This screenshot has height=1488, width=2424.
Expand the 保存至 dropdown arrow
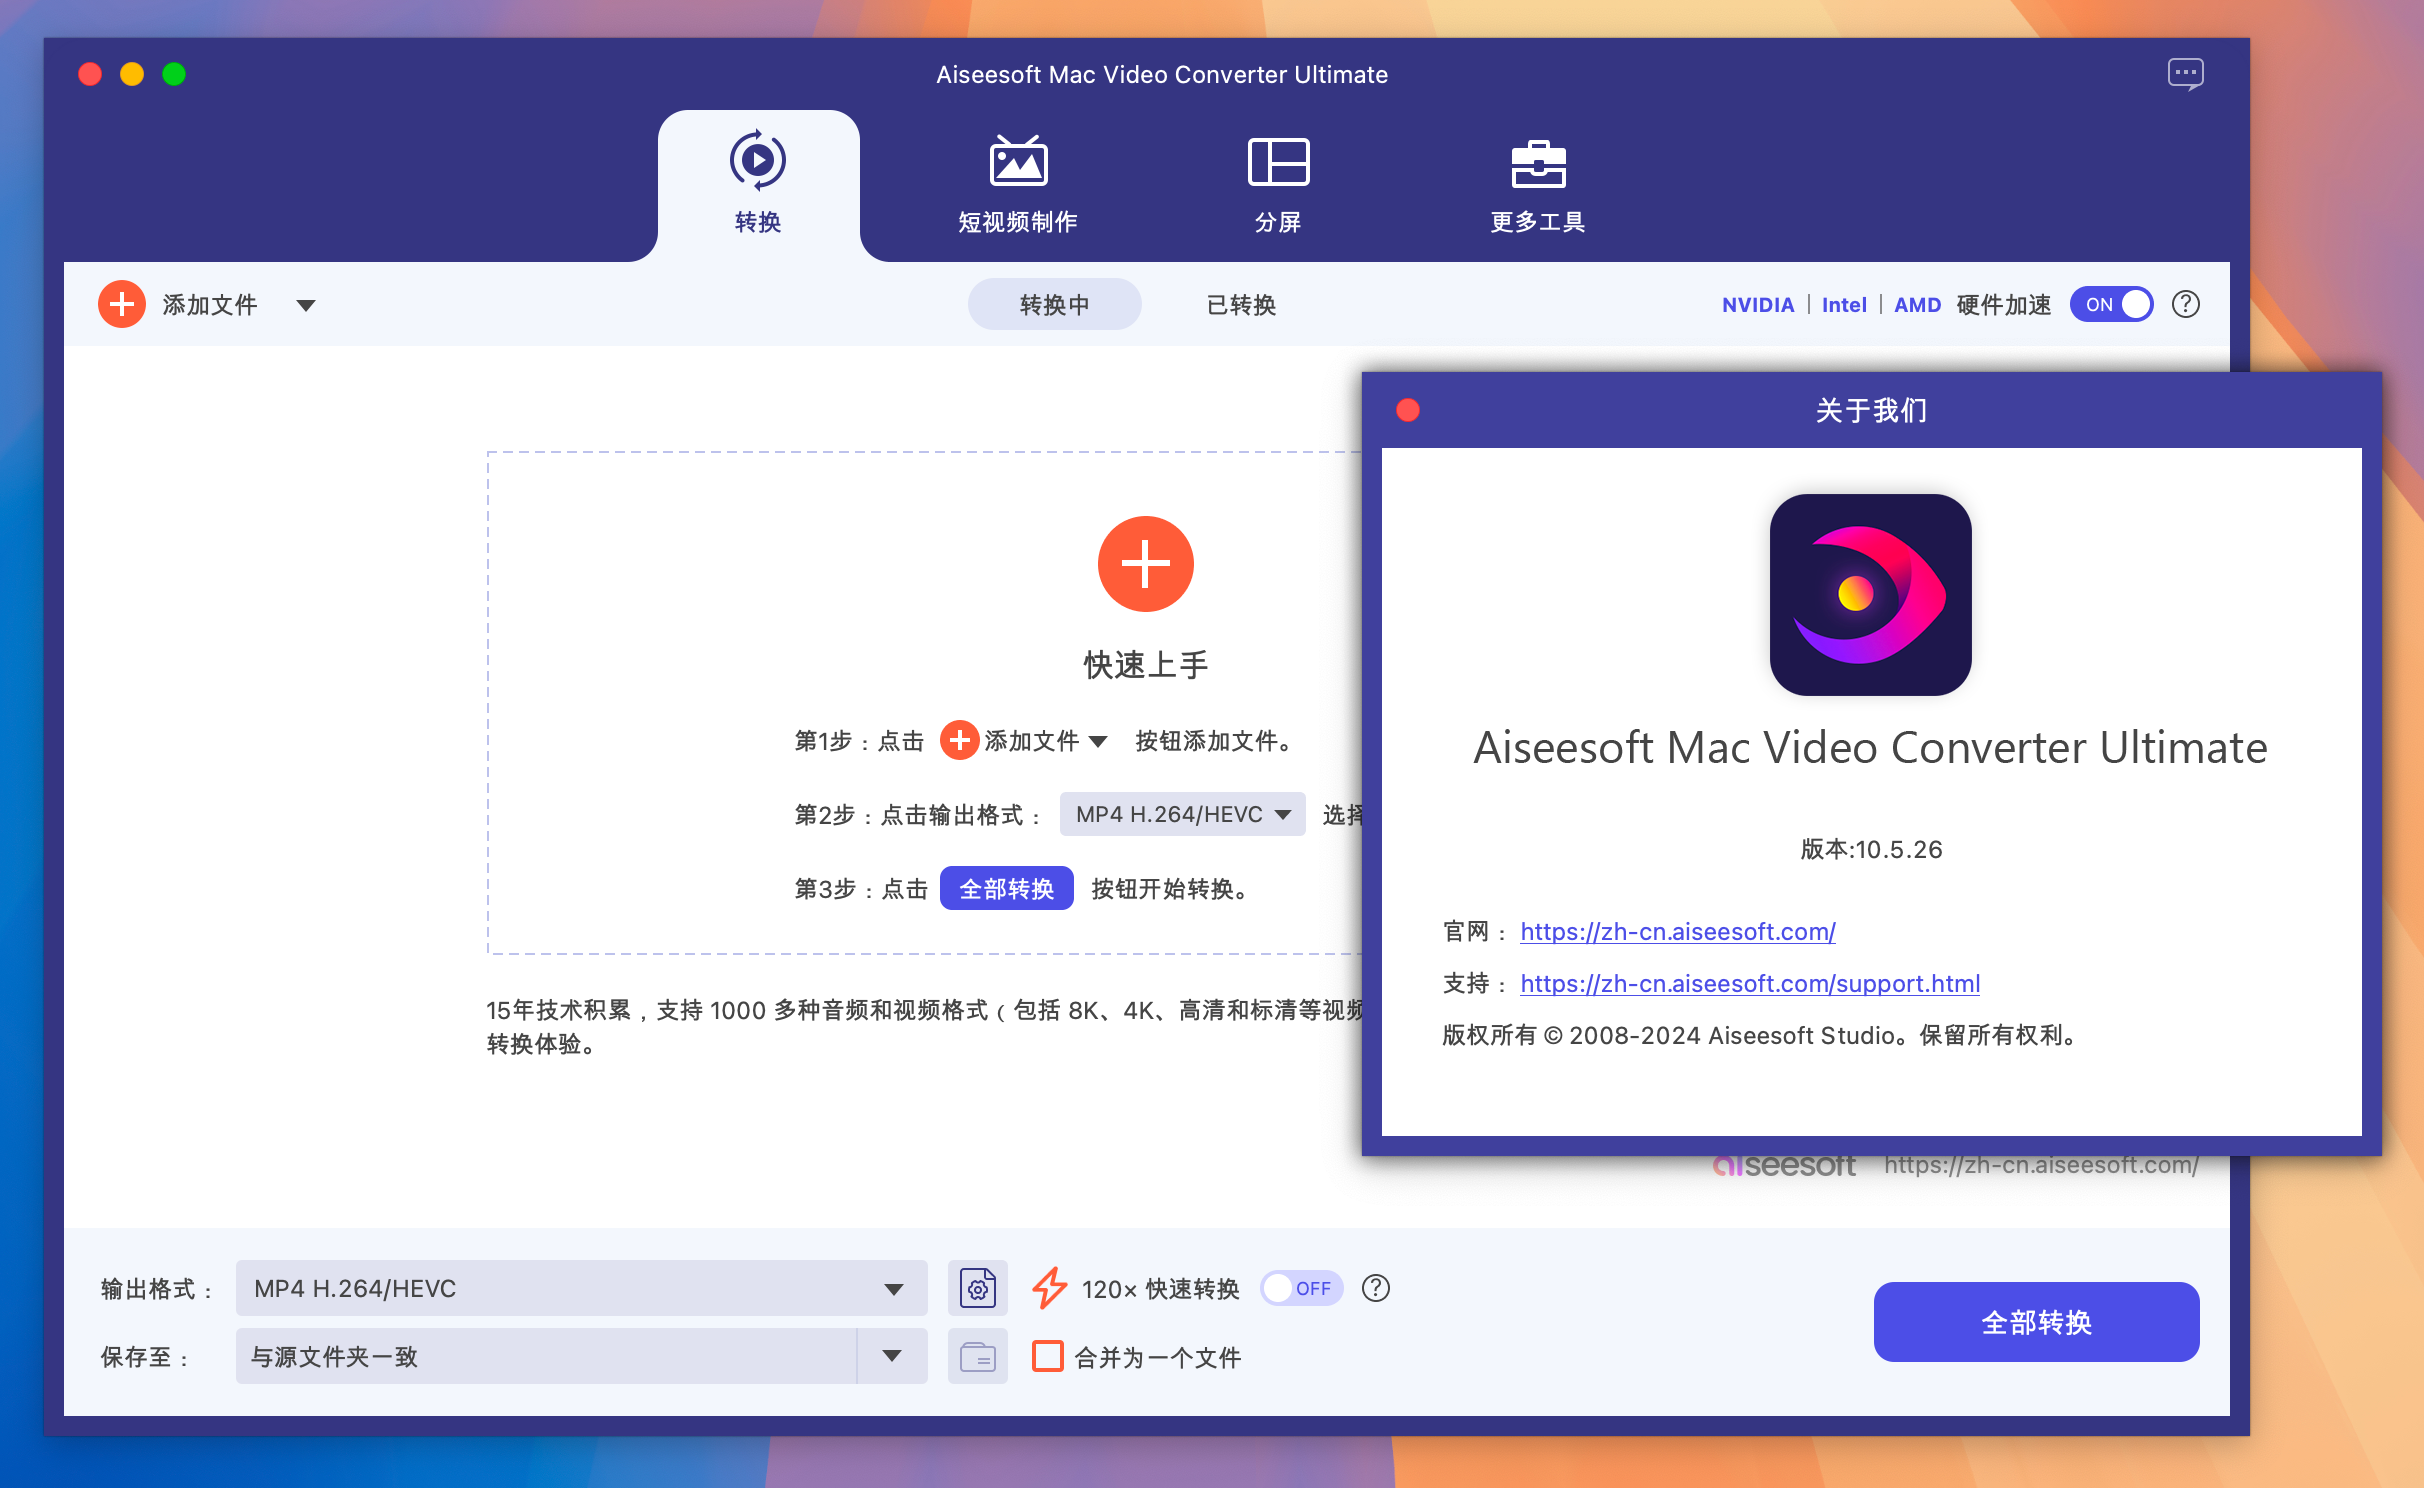point(892,1356)
